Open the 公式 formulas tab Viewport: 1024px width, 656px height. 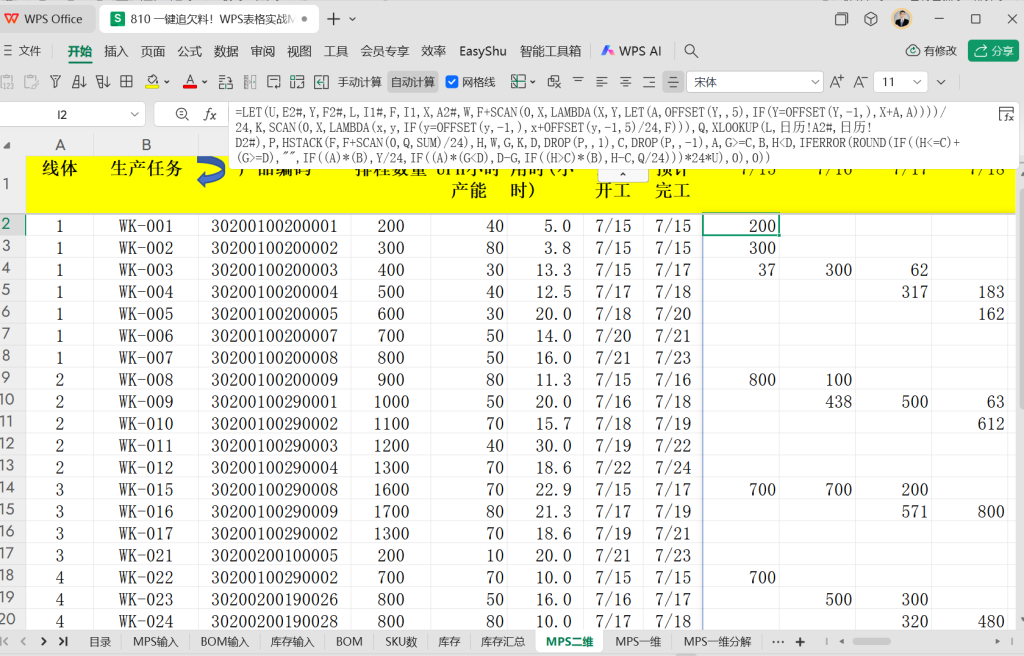tap(189, 51)
